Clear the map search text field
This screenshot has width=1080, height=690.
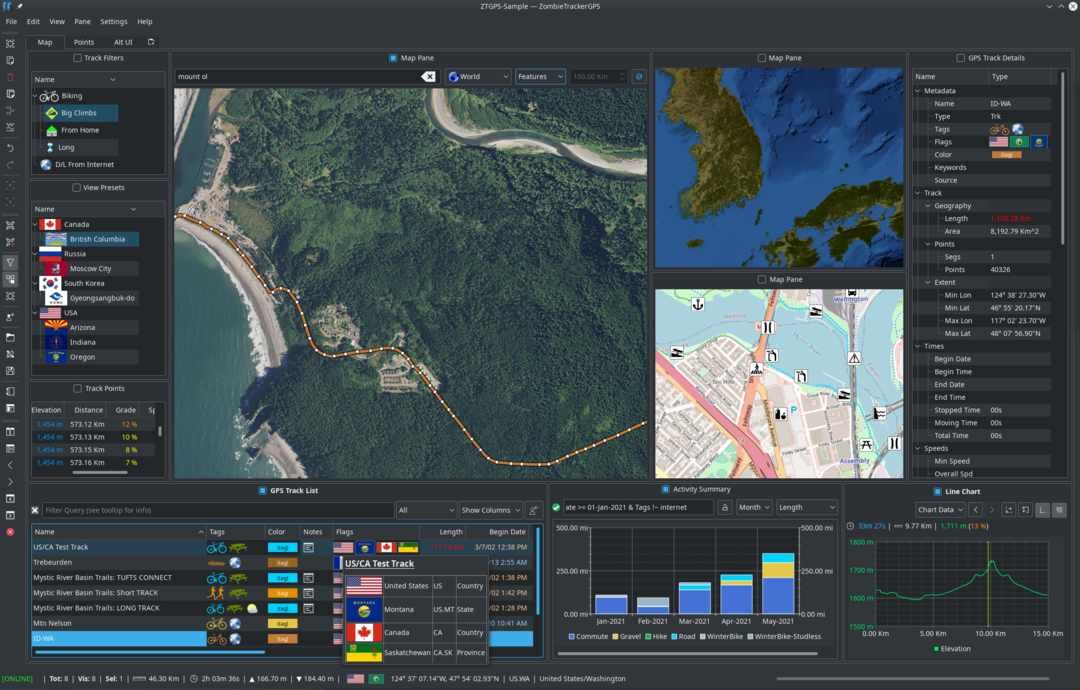428,76
